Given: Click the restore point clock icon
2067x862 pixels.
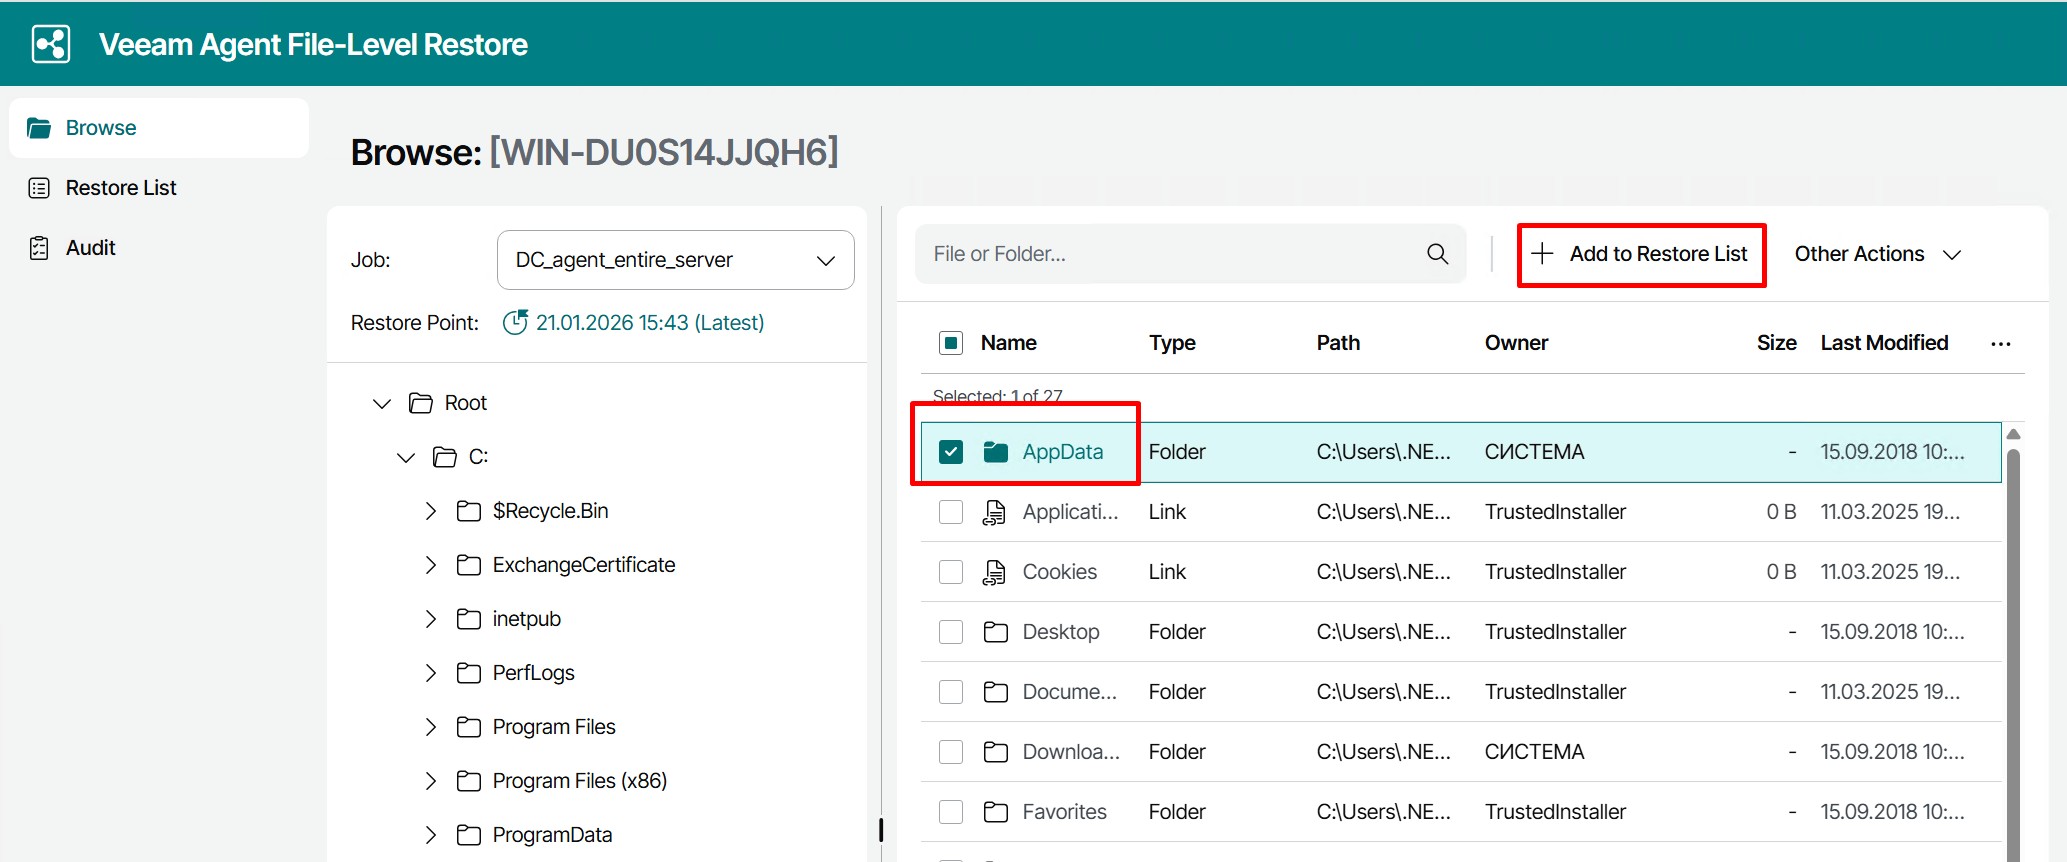Looking at the screenshot, I should pyautogui.click(x=515, y=323).
